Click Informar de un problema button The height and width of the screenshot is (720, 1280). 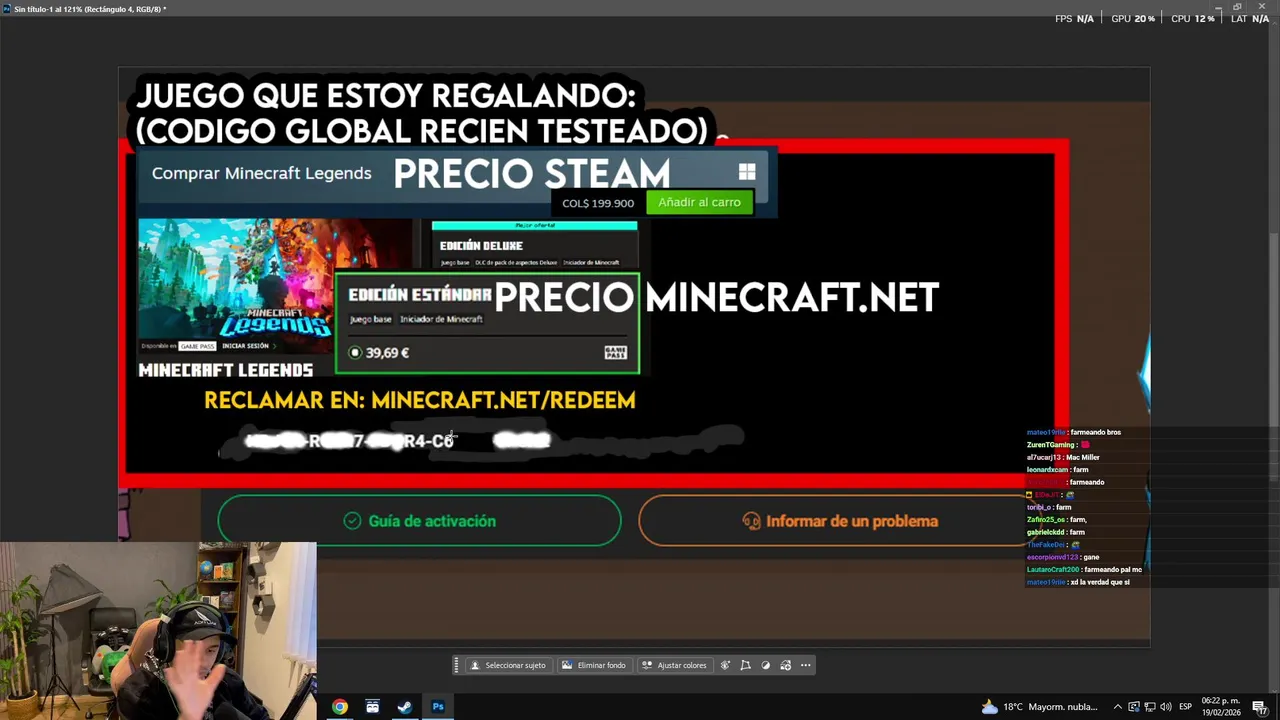coord(838,521)
